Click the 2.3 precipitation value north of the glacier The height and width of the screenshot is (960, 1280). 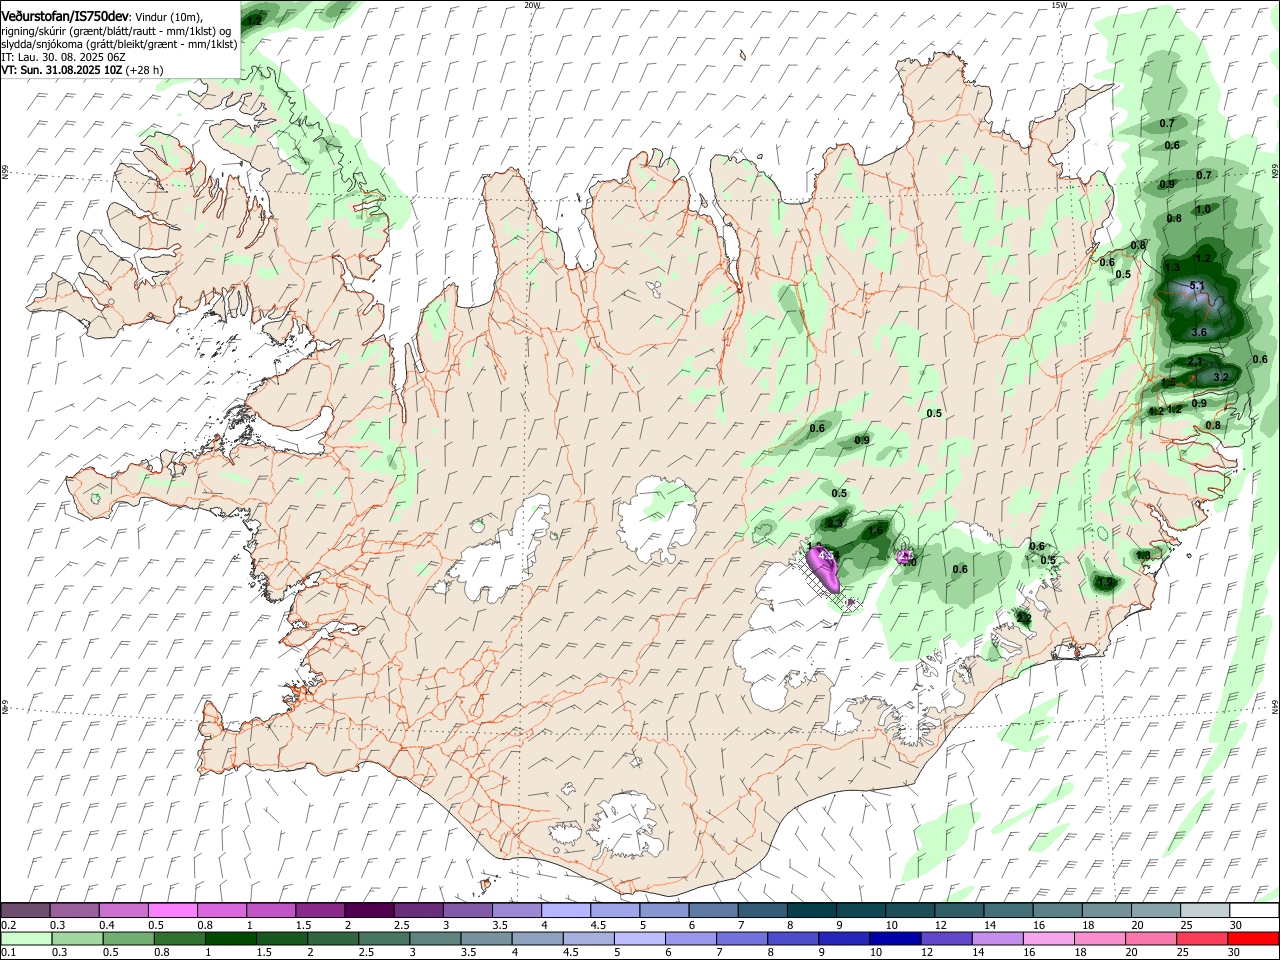click(x=836, y=523)
